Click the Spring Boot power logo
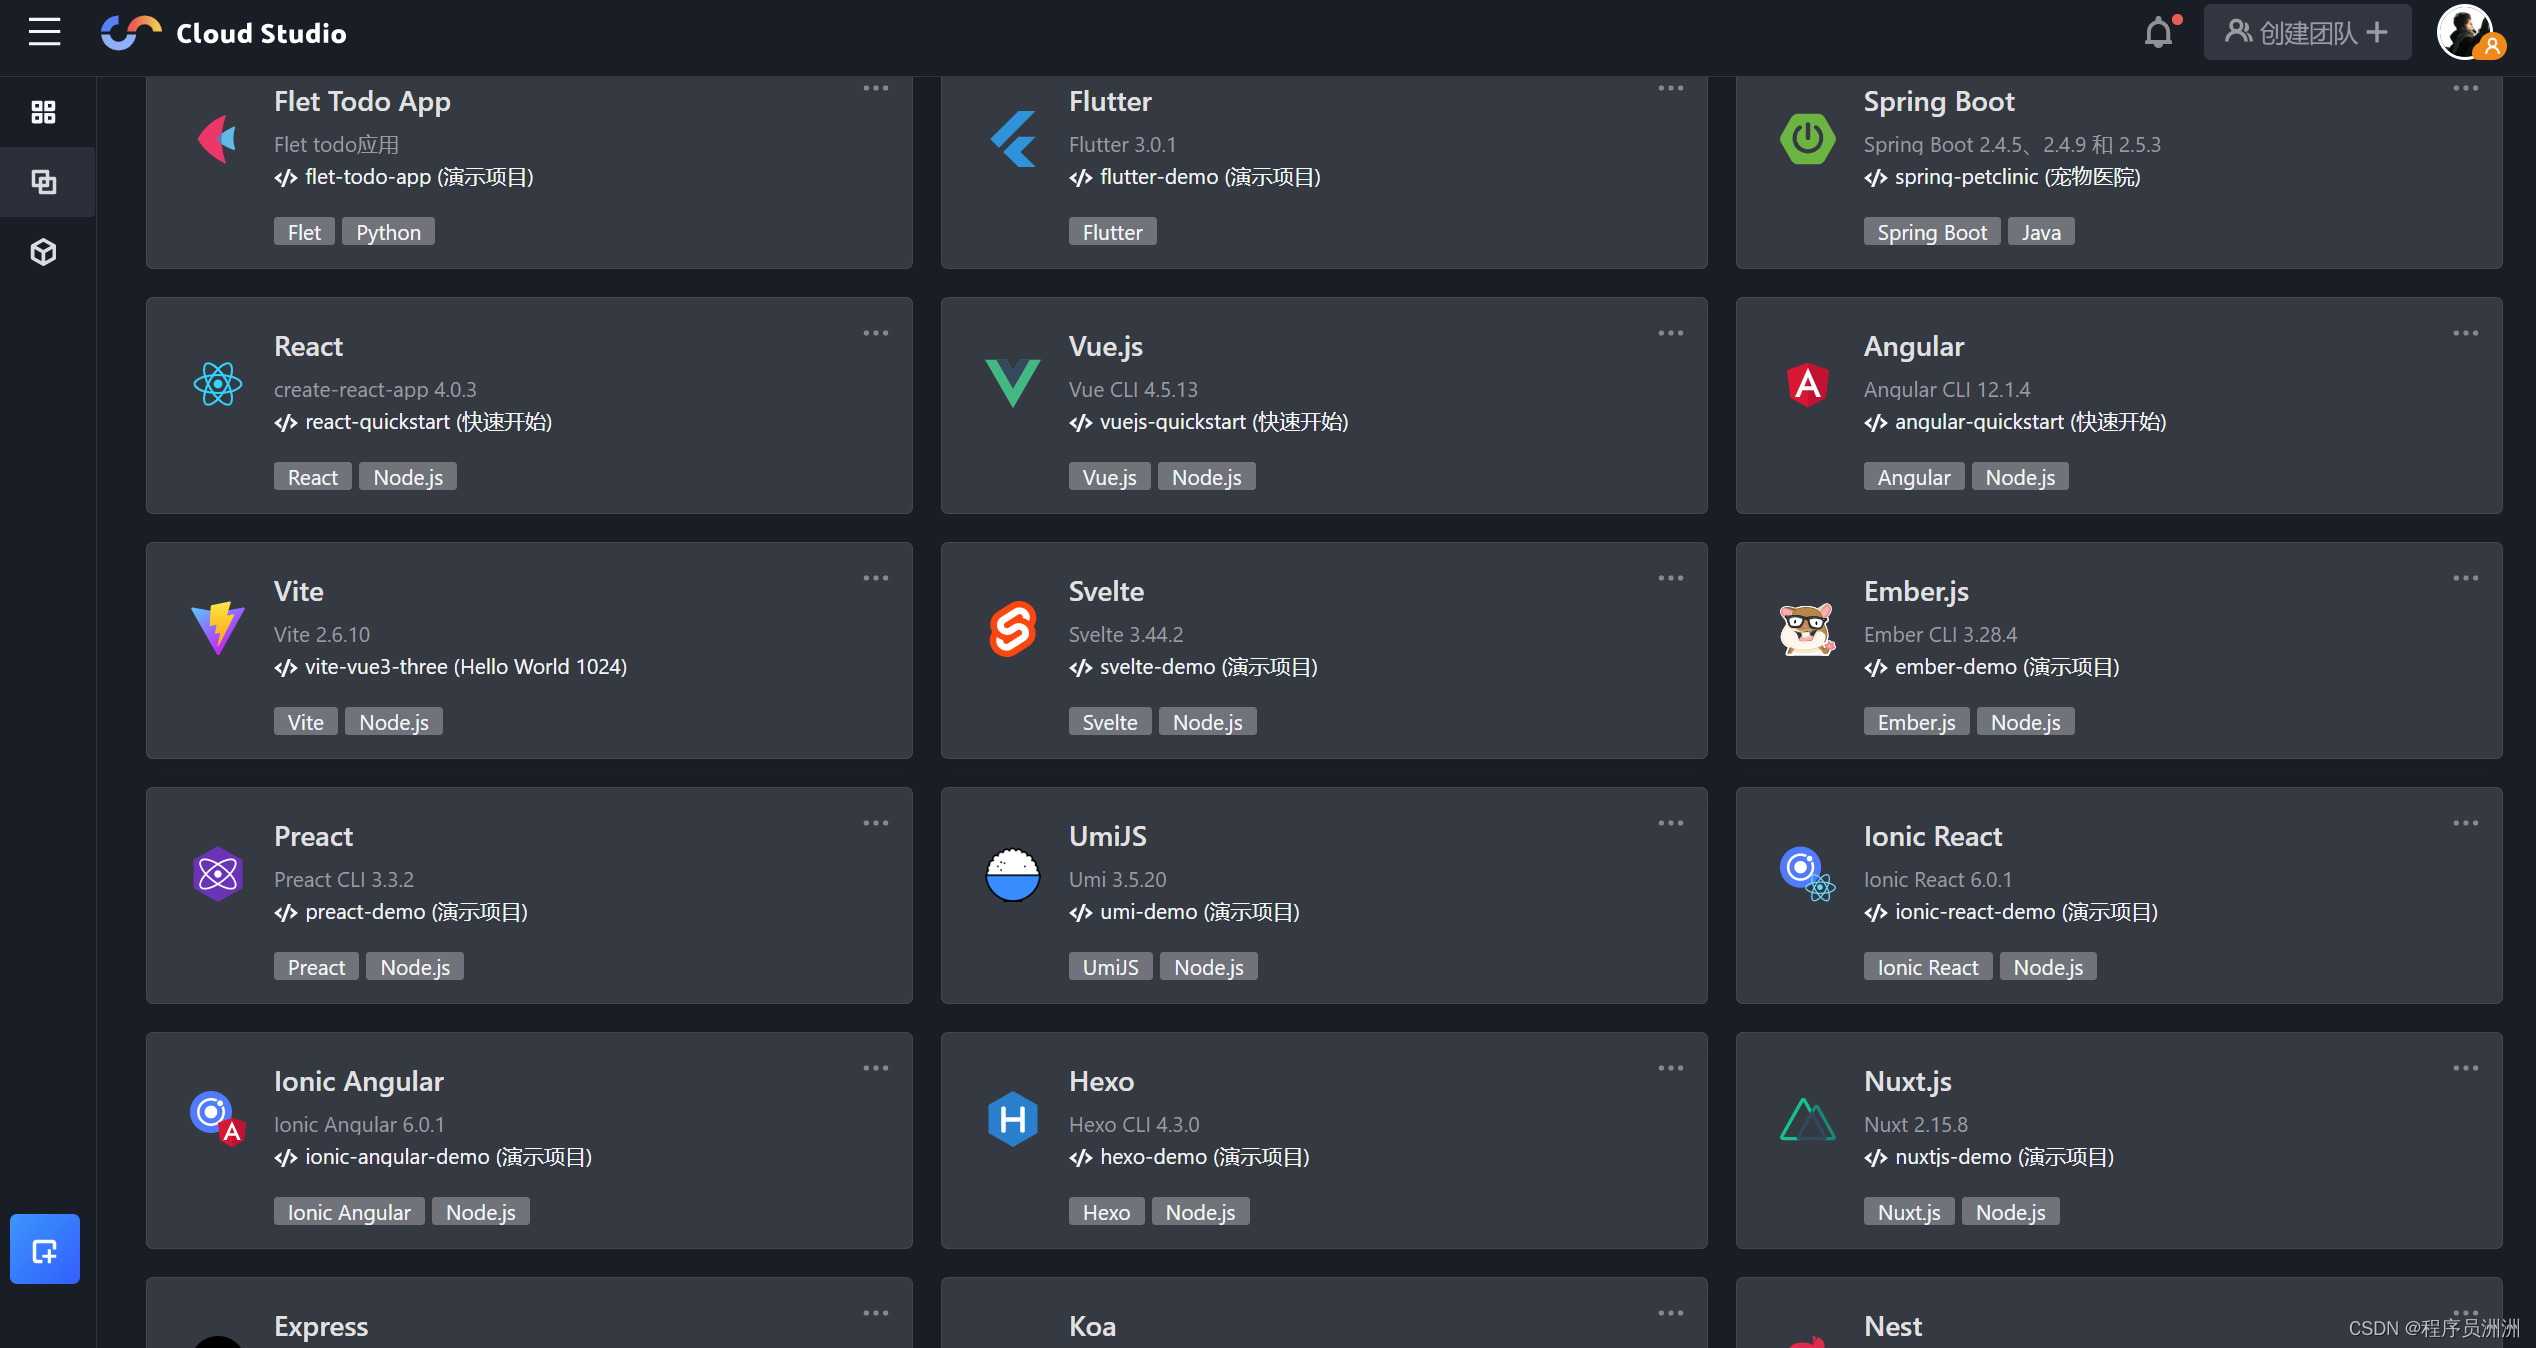Screen dimensions: 2536x1348 coord(1807,138)
